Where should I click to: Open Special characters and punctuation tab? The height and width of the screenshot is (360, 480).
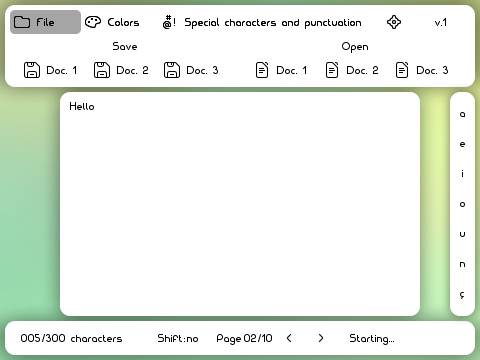click(262, 22)
